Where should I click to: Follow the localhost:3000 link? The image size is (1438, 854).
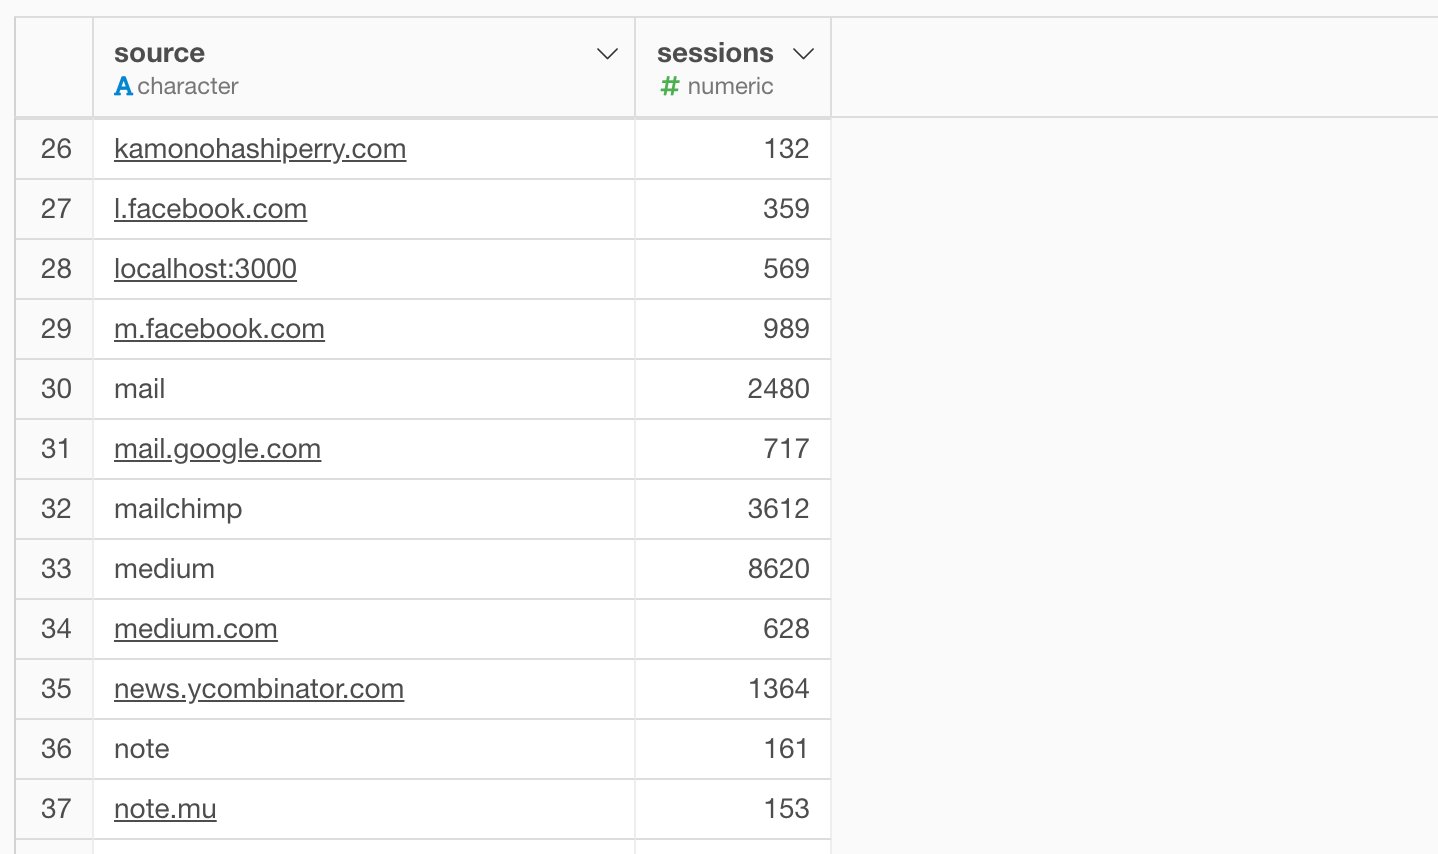pyautogui.click(x=205, y=269)
